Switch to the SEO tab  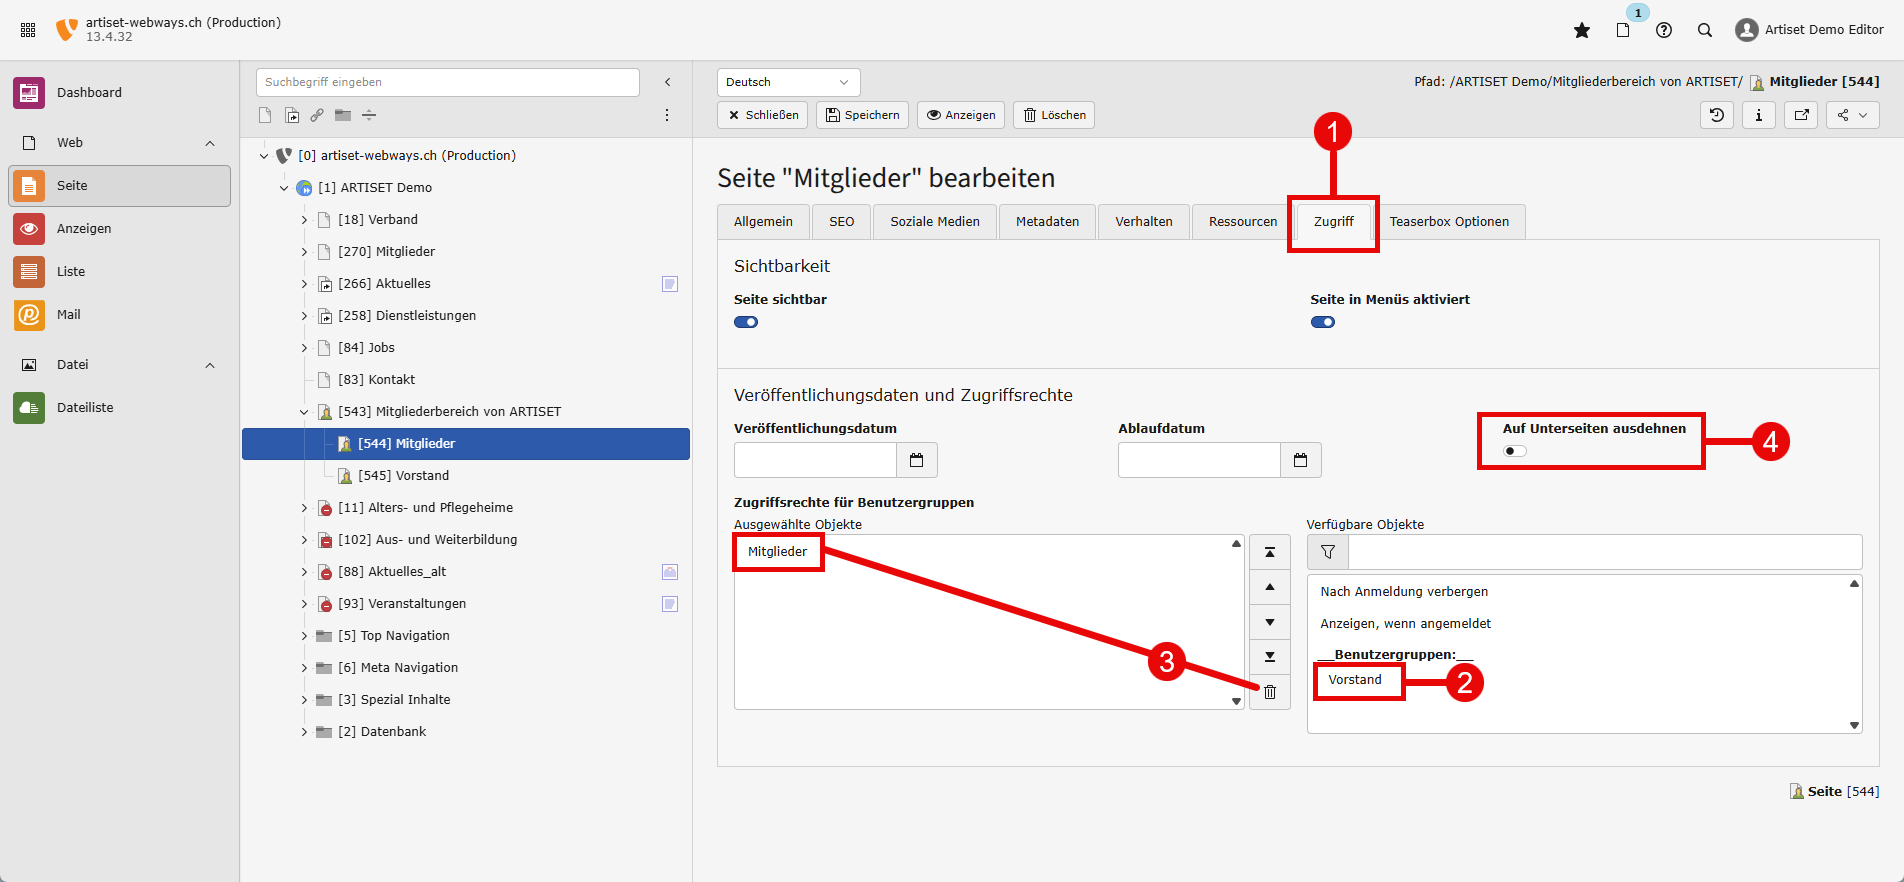point(841,222)
